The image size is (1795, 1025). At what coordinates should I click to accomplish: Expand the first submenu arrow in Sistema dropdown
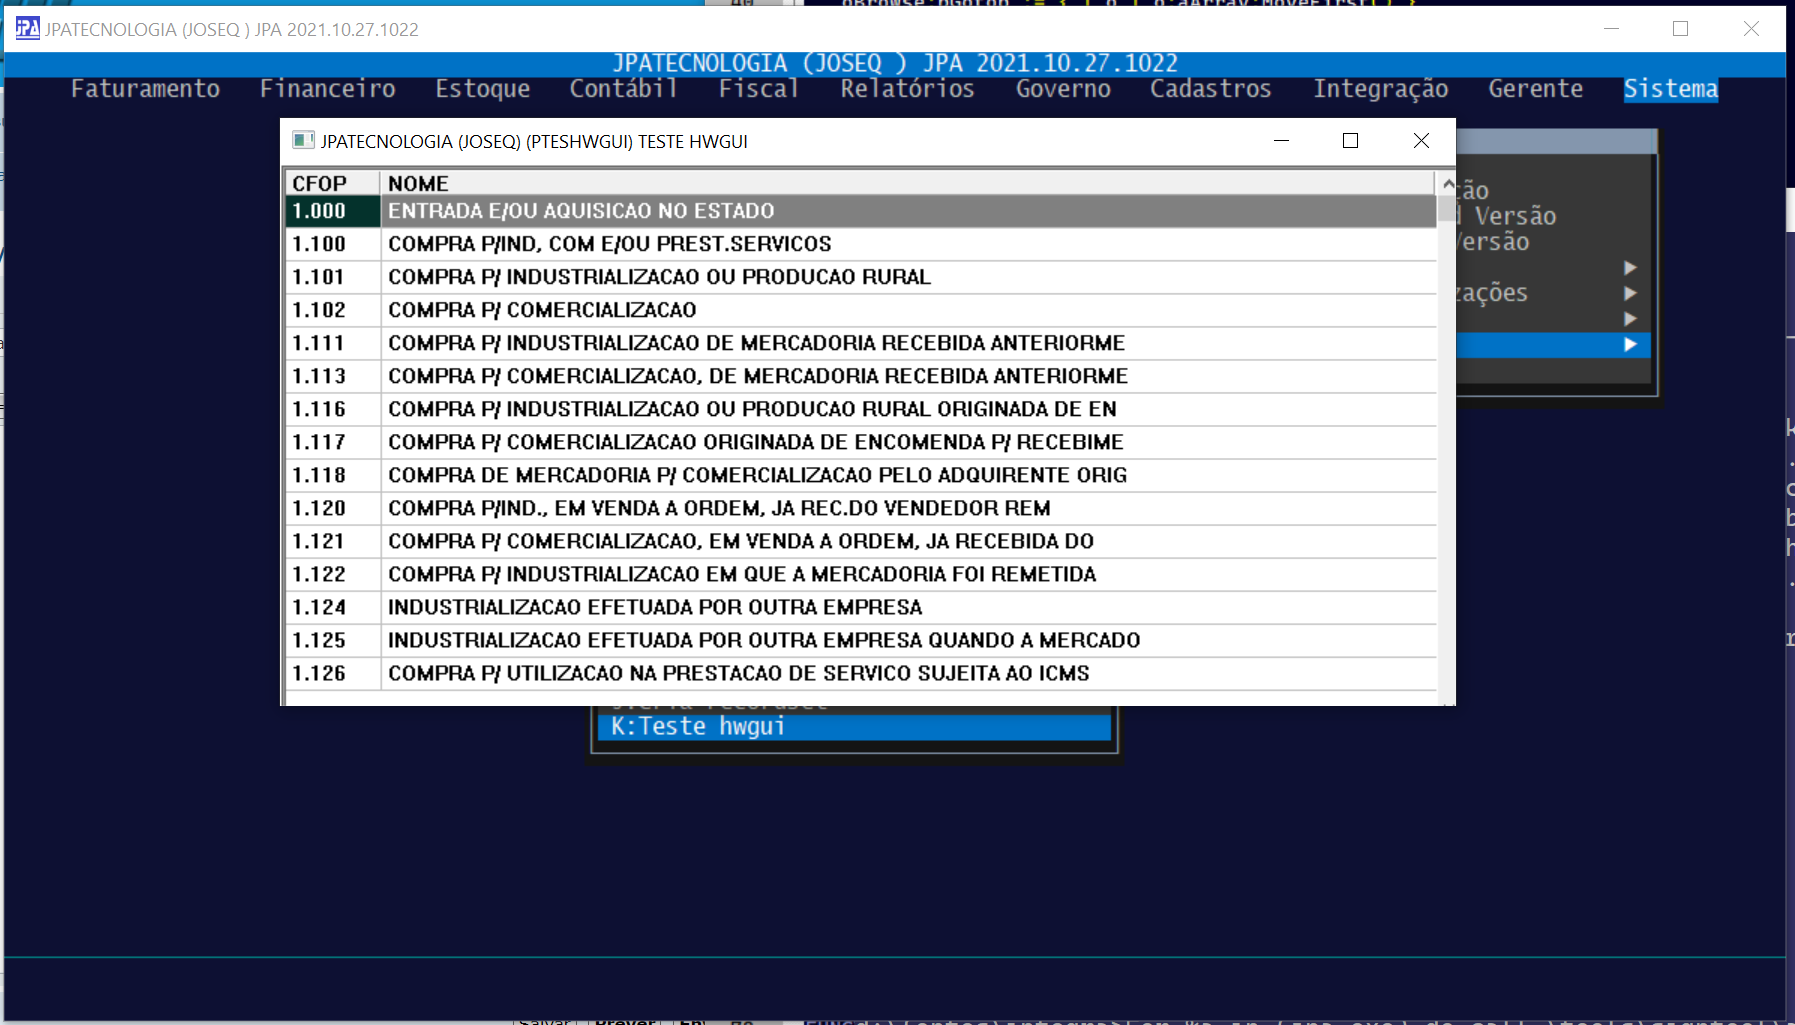[x=1630, y=268]
